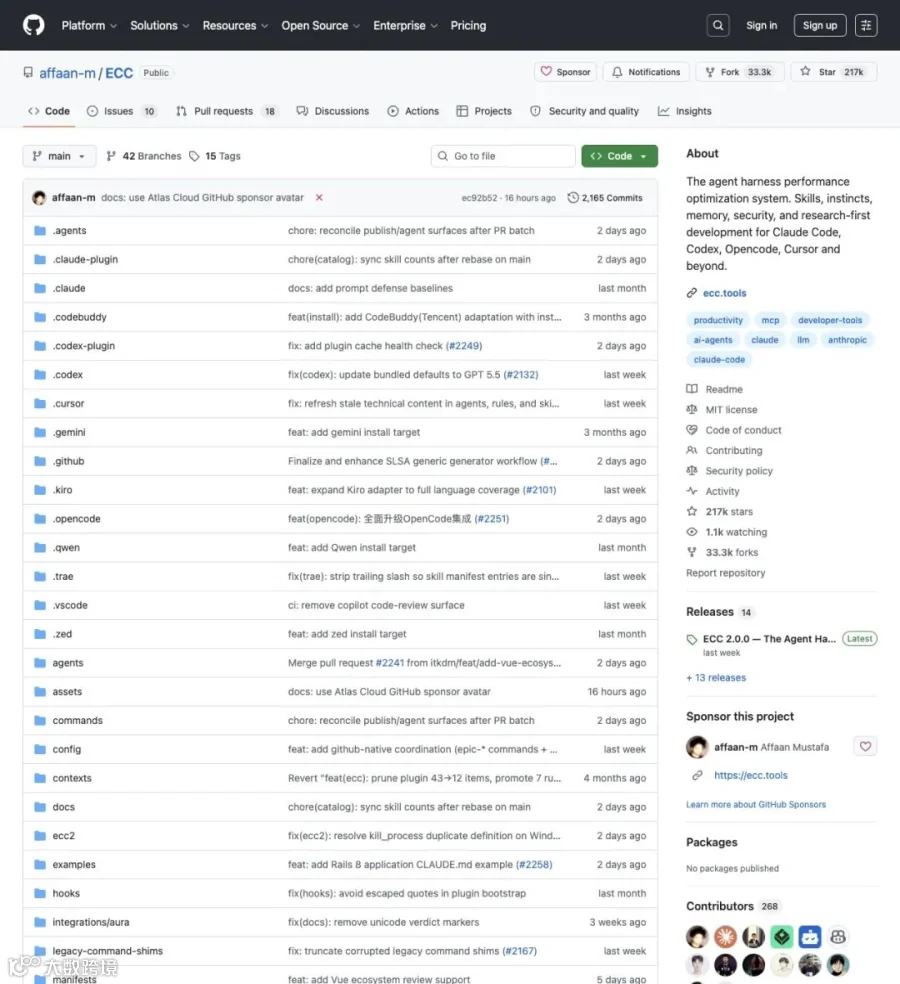Click the failed check X icon
The width and height of the screenshot is (900, 984).
point(319,198)
